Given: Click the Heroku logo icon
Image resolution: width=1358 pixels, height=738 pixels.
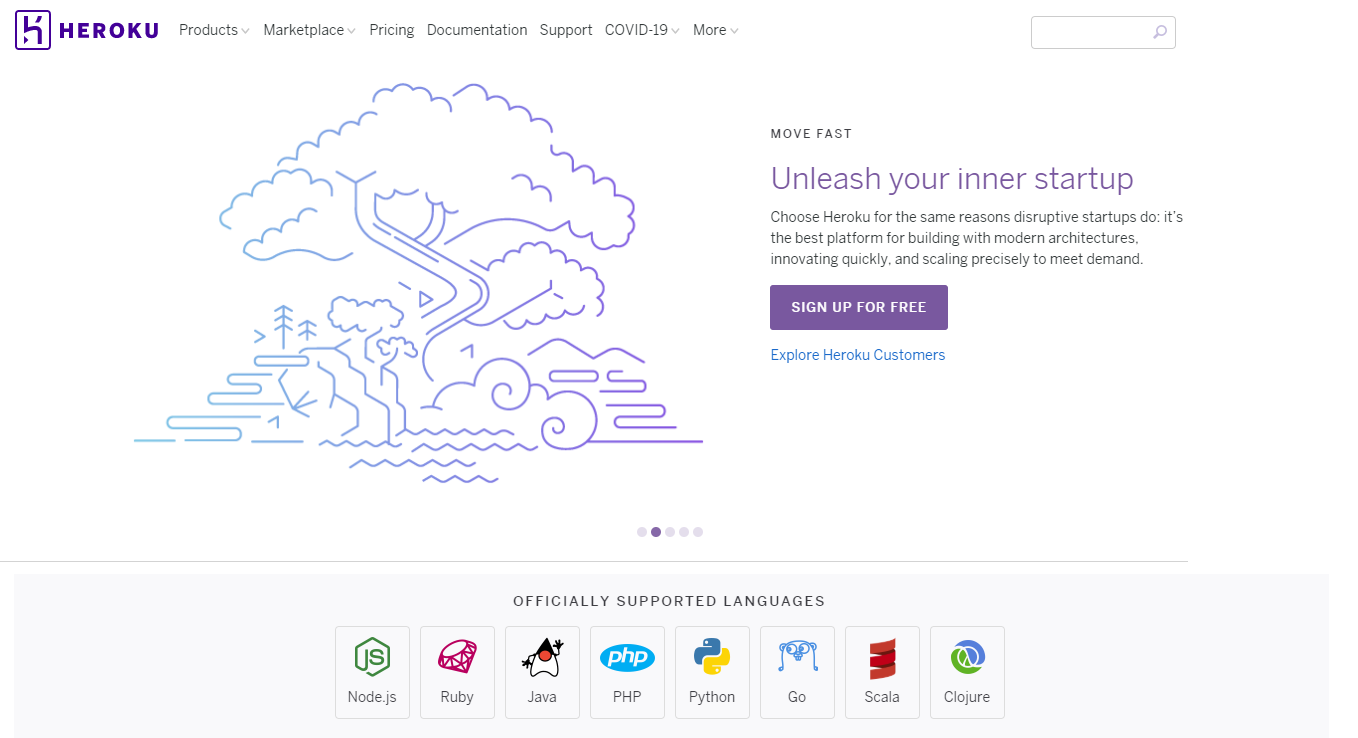Looking at the screenshot, I should point(32,30).
